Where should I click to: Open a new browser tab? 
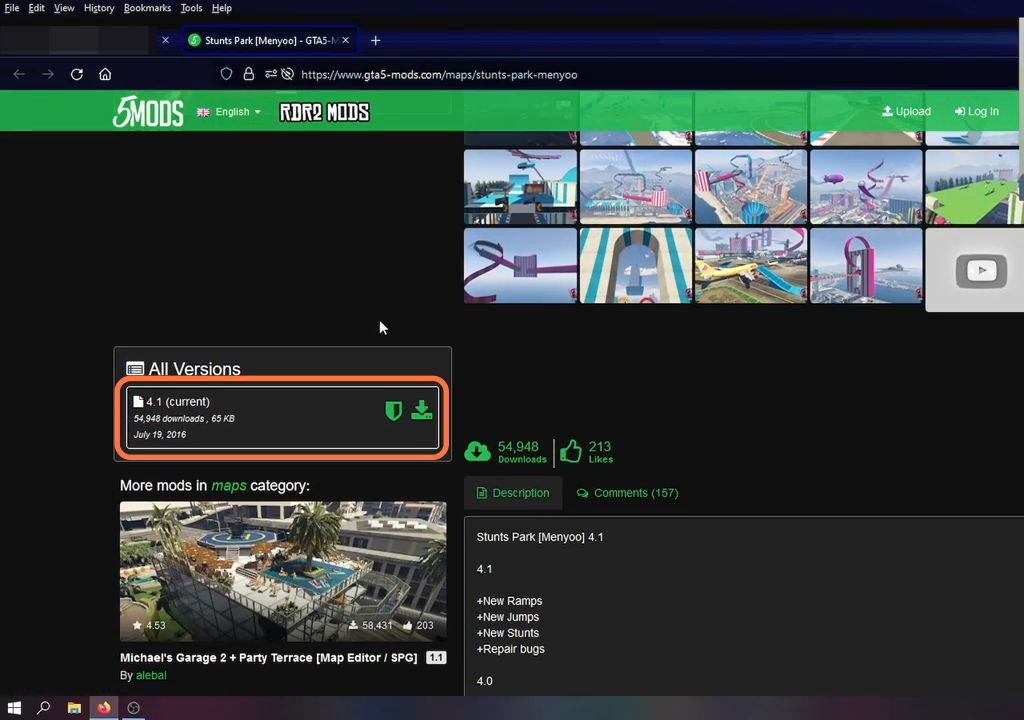point(376,41)
